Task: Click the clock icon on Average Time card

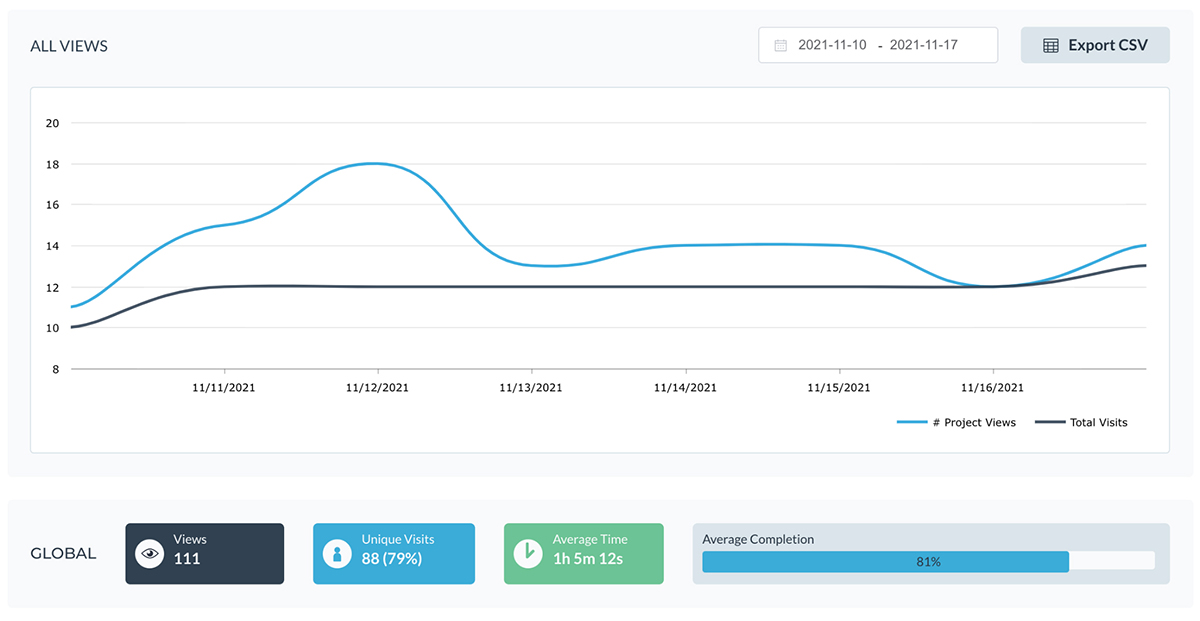Action: [527, 553]
